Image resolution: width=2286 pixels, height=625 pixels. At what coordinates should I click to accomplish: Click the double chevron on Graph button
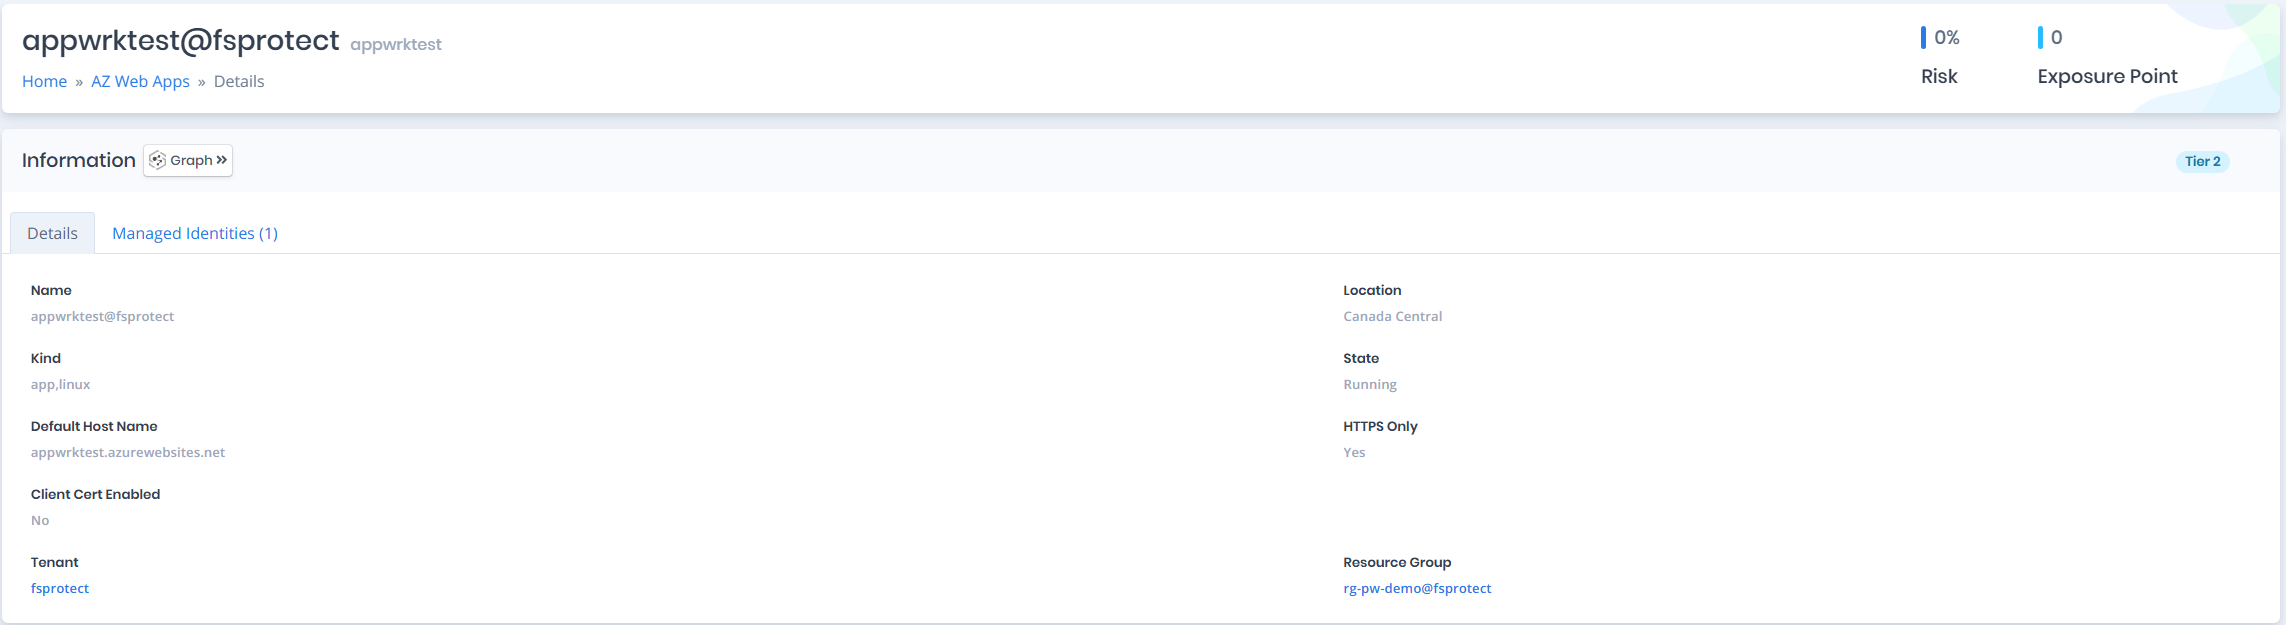tap(222, 160)
